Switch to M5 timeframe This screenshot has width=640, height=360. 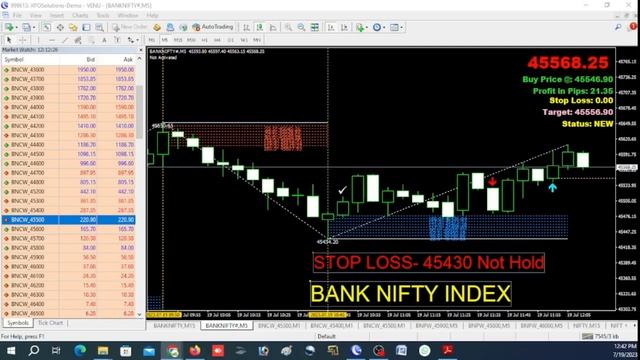click(x=164, y=40)
